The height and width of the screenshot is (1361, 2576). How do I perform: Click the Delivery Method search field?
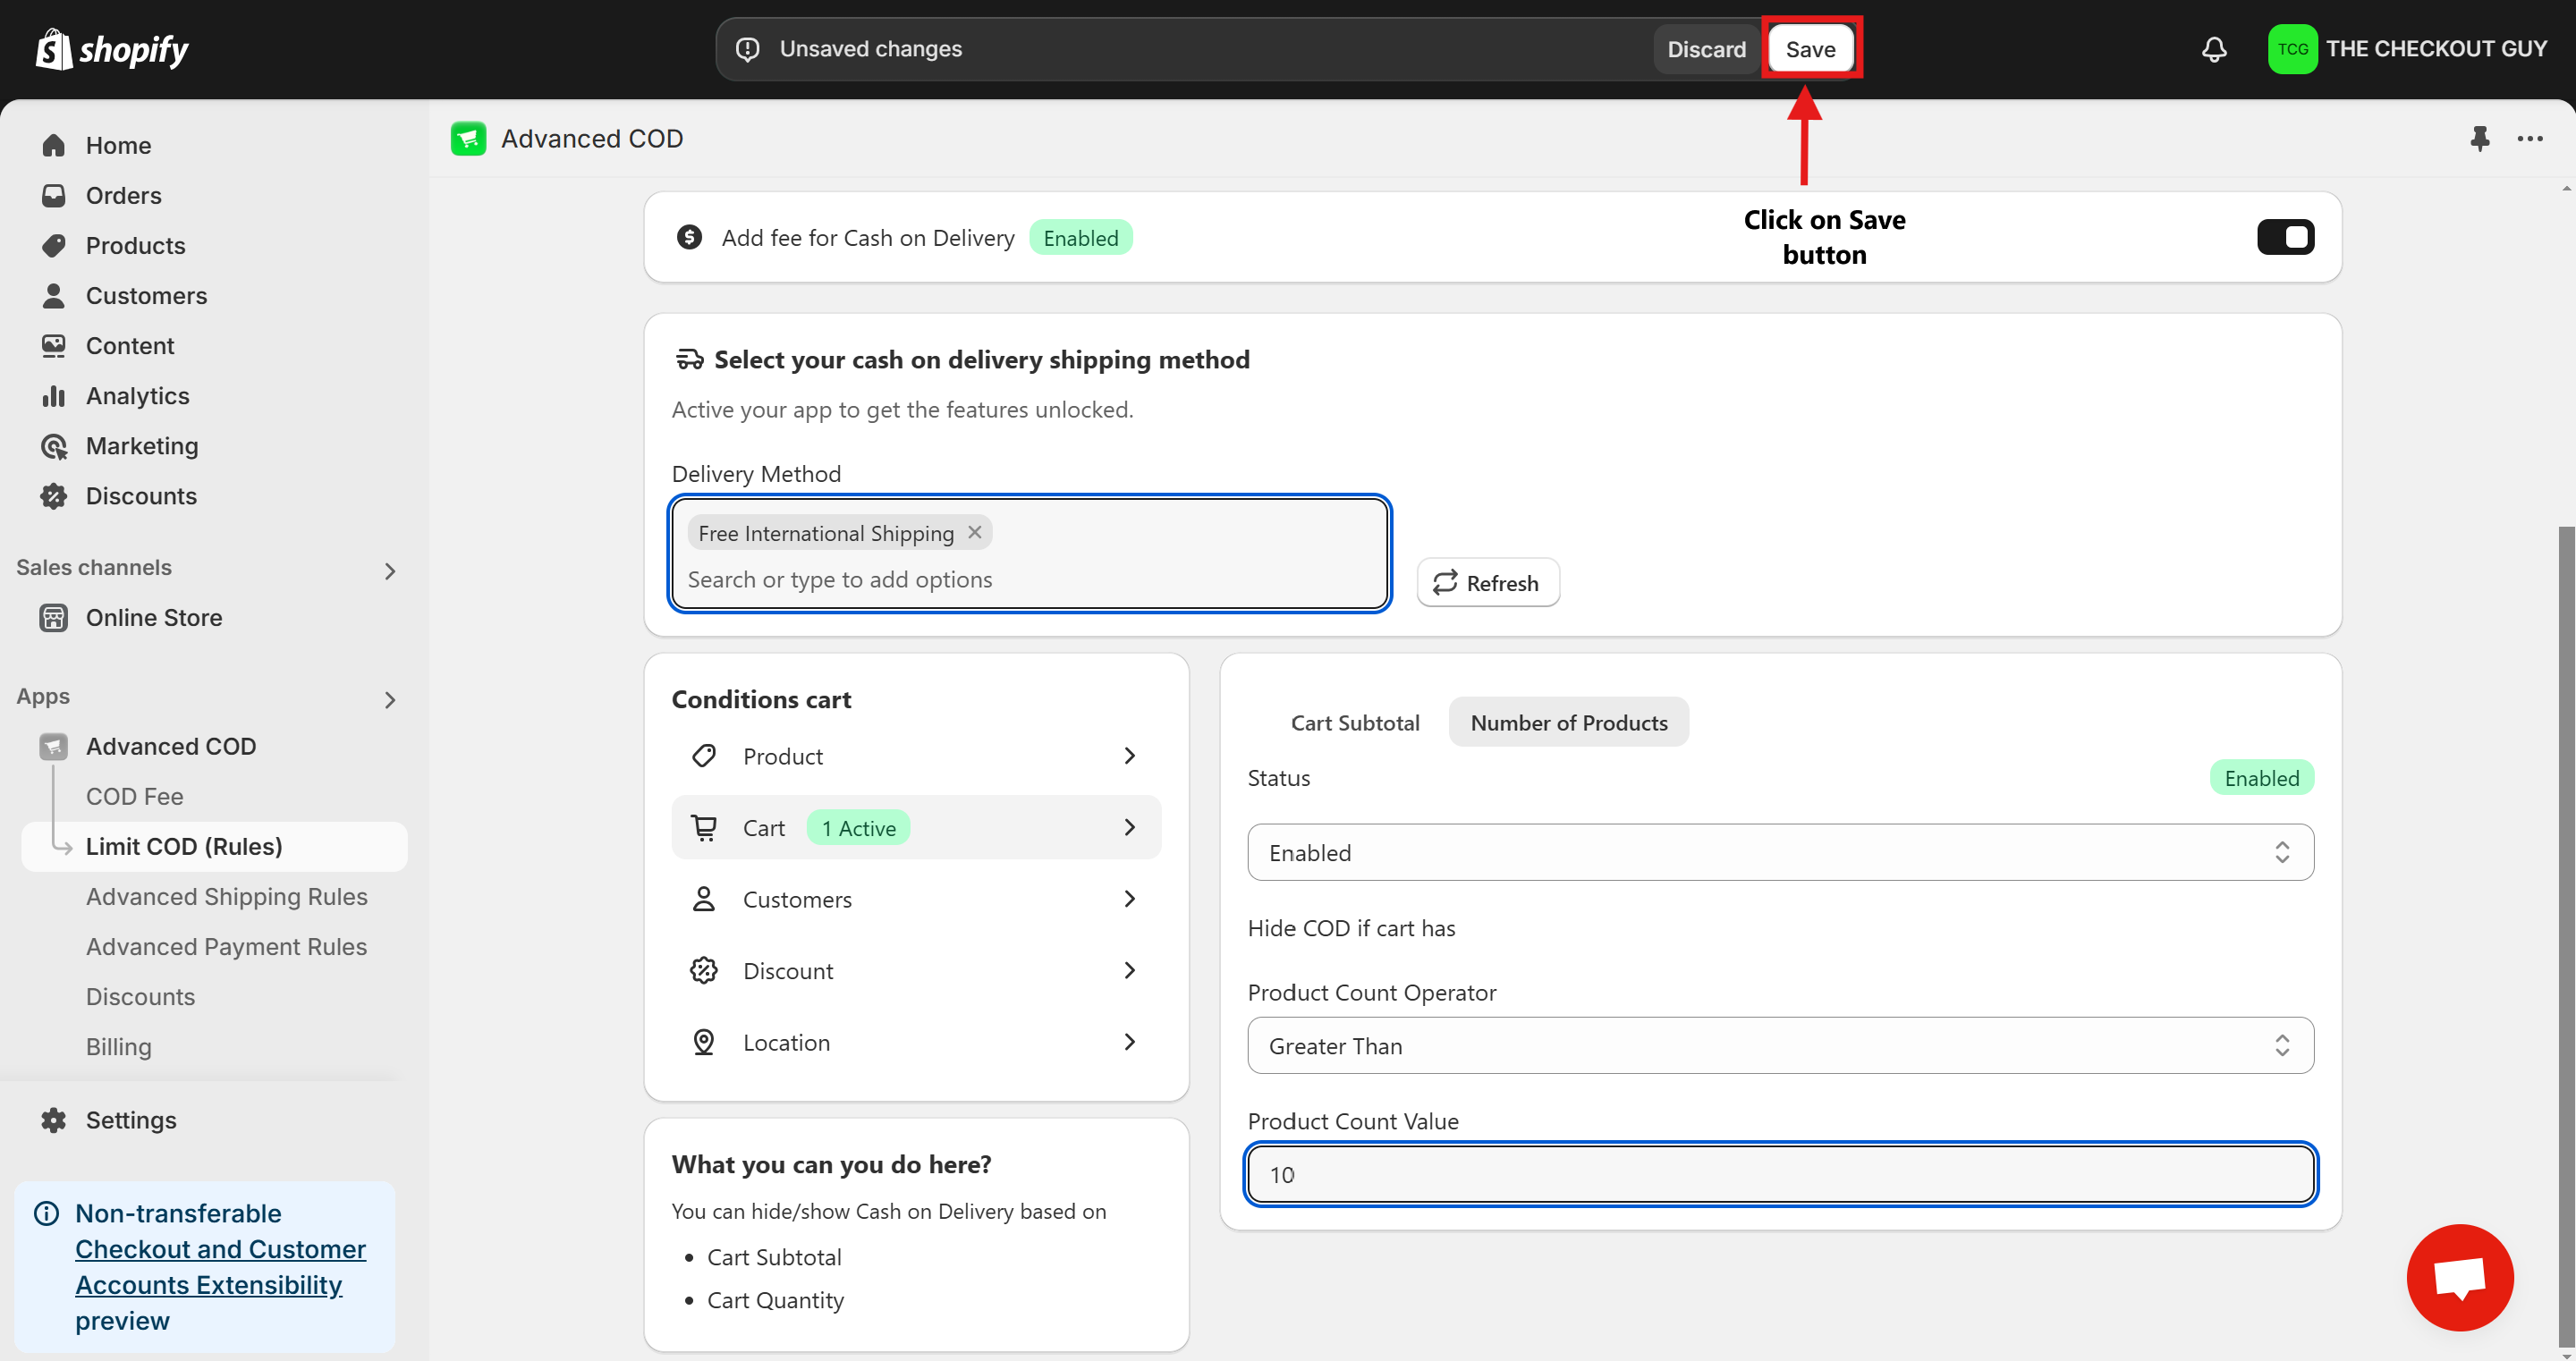tap(1030, 579)
